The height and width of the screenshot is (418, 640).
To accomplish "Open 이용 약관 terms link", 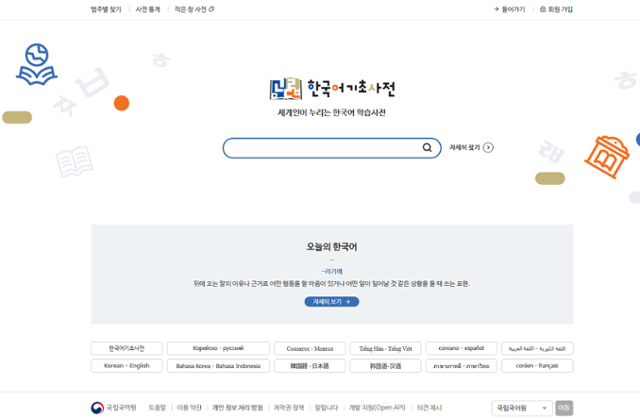I will pos(189,407).
